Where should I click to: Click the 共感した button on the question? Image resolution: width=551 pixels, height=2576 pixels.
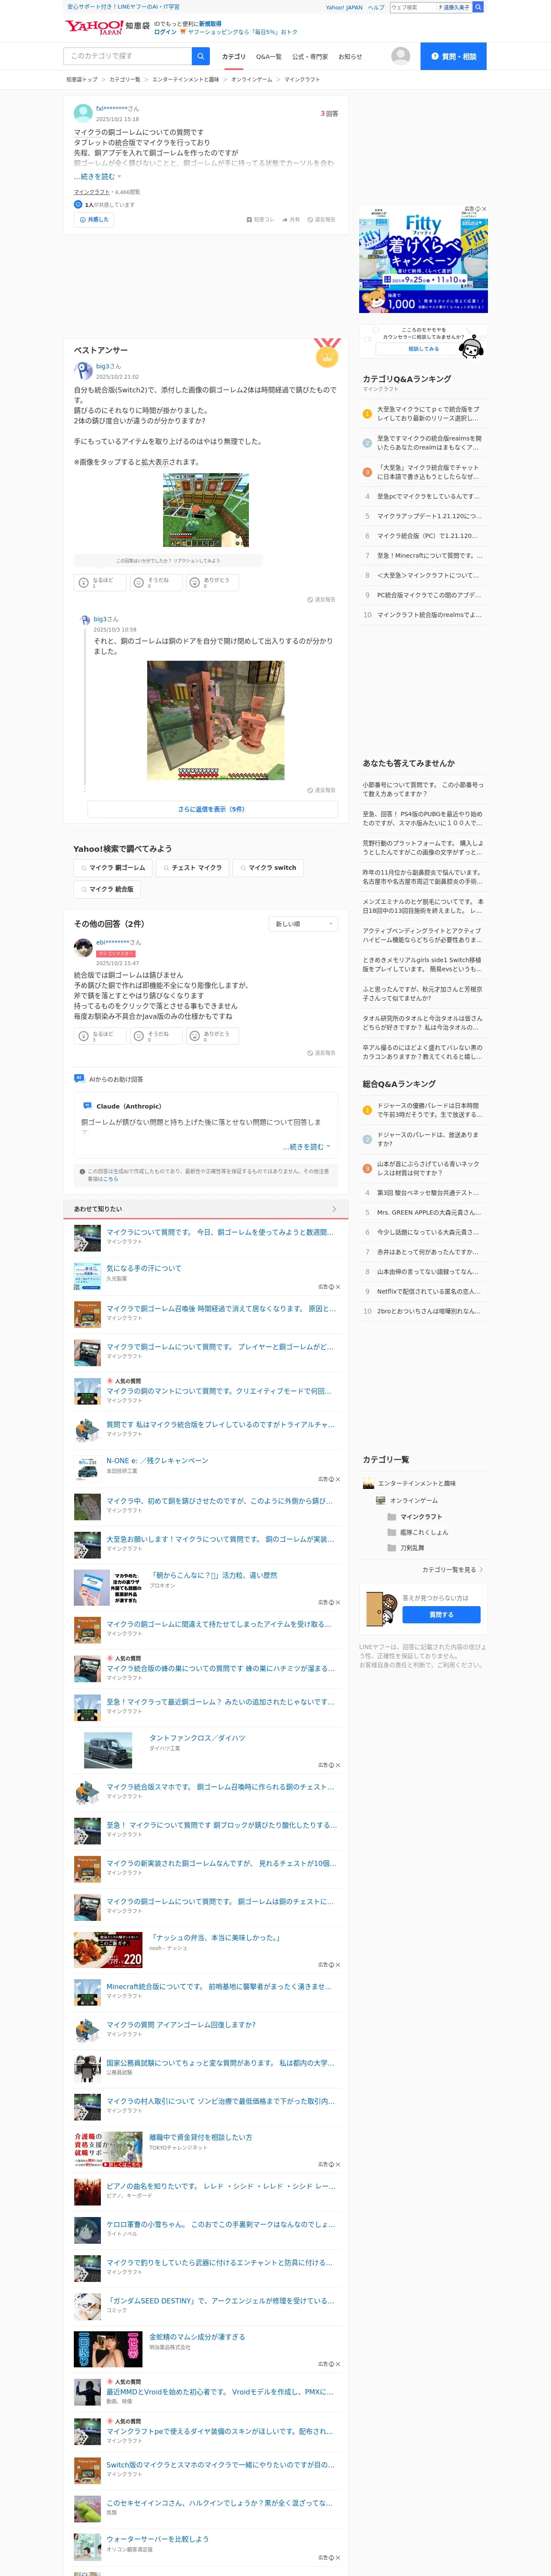point(93,219)
